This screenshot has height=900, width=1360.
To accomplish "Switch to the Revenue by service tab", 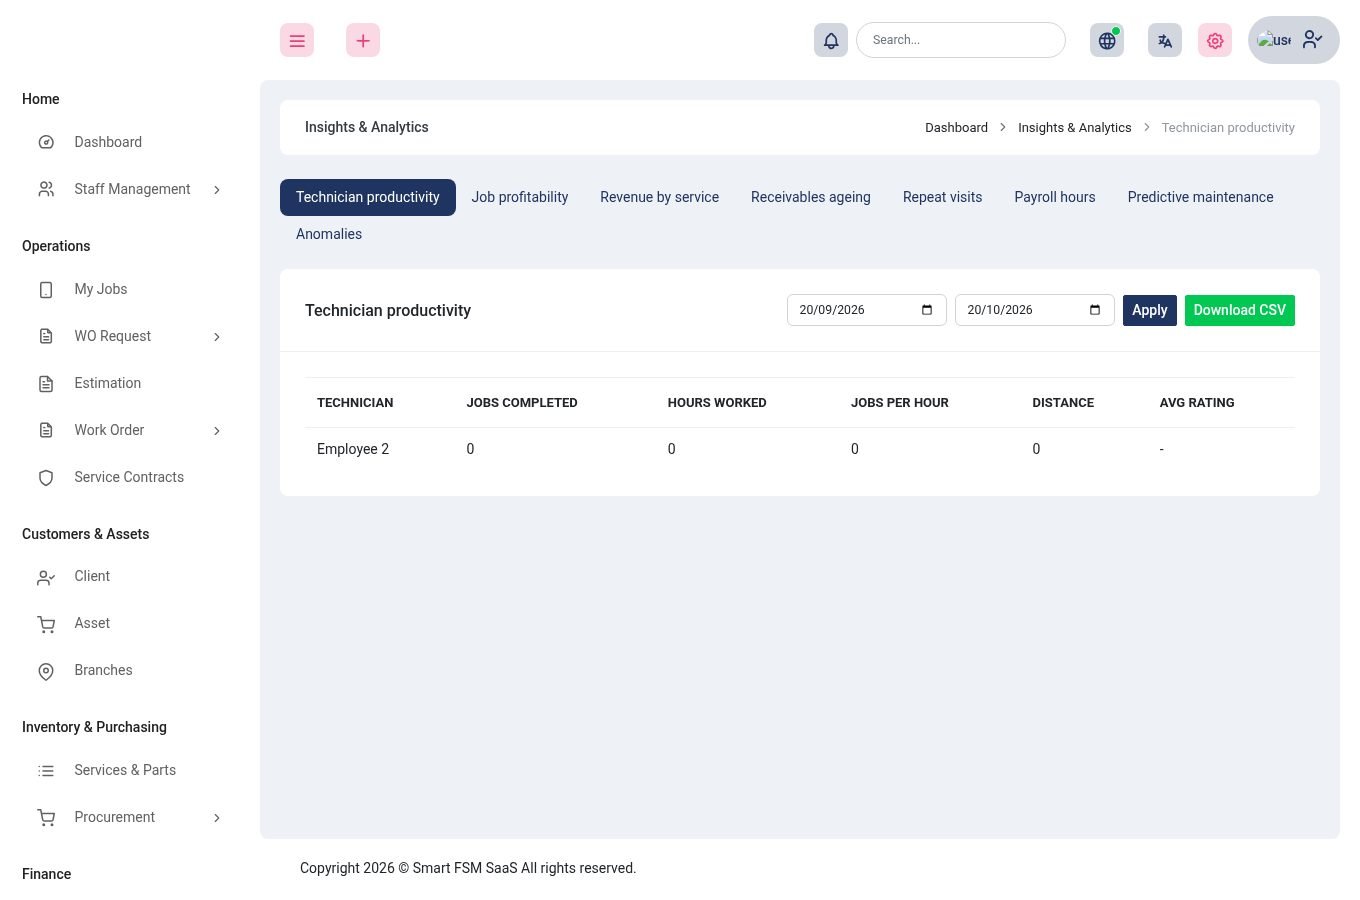I will [660, 197].
